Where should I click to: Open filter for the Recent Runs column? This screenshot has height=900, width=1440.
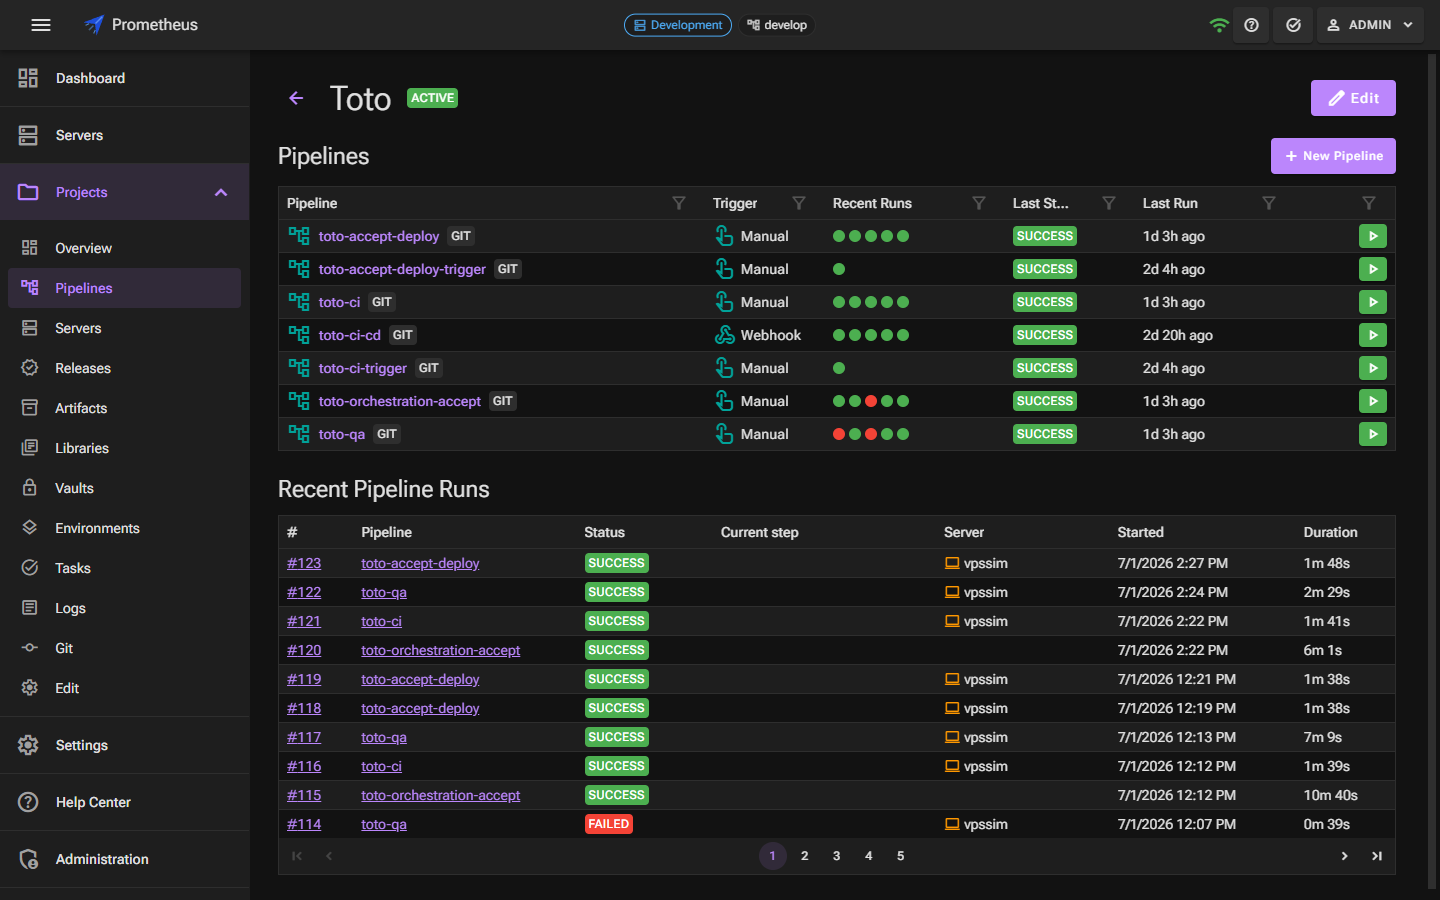(979, 203)
